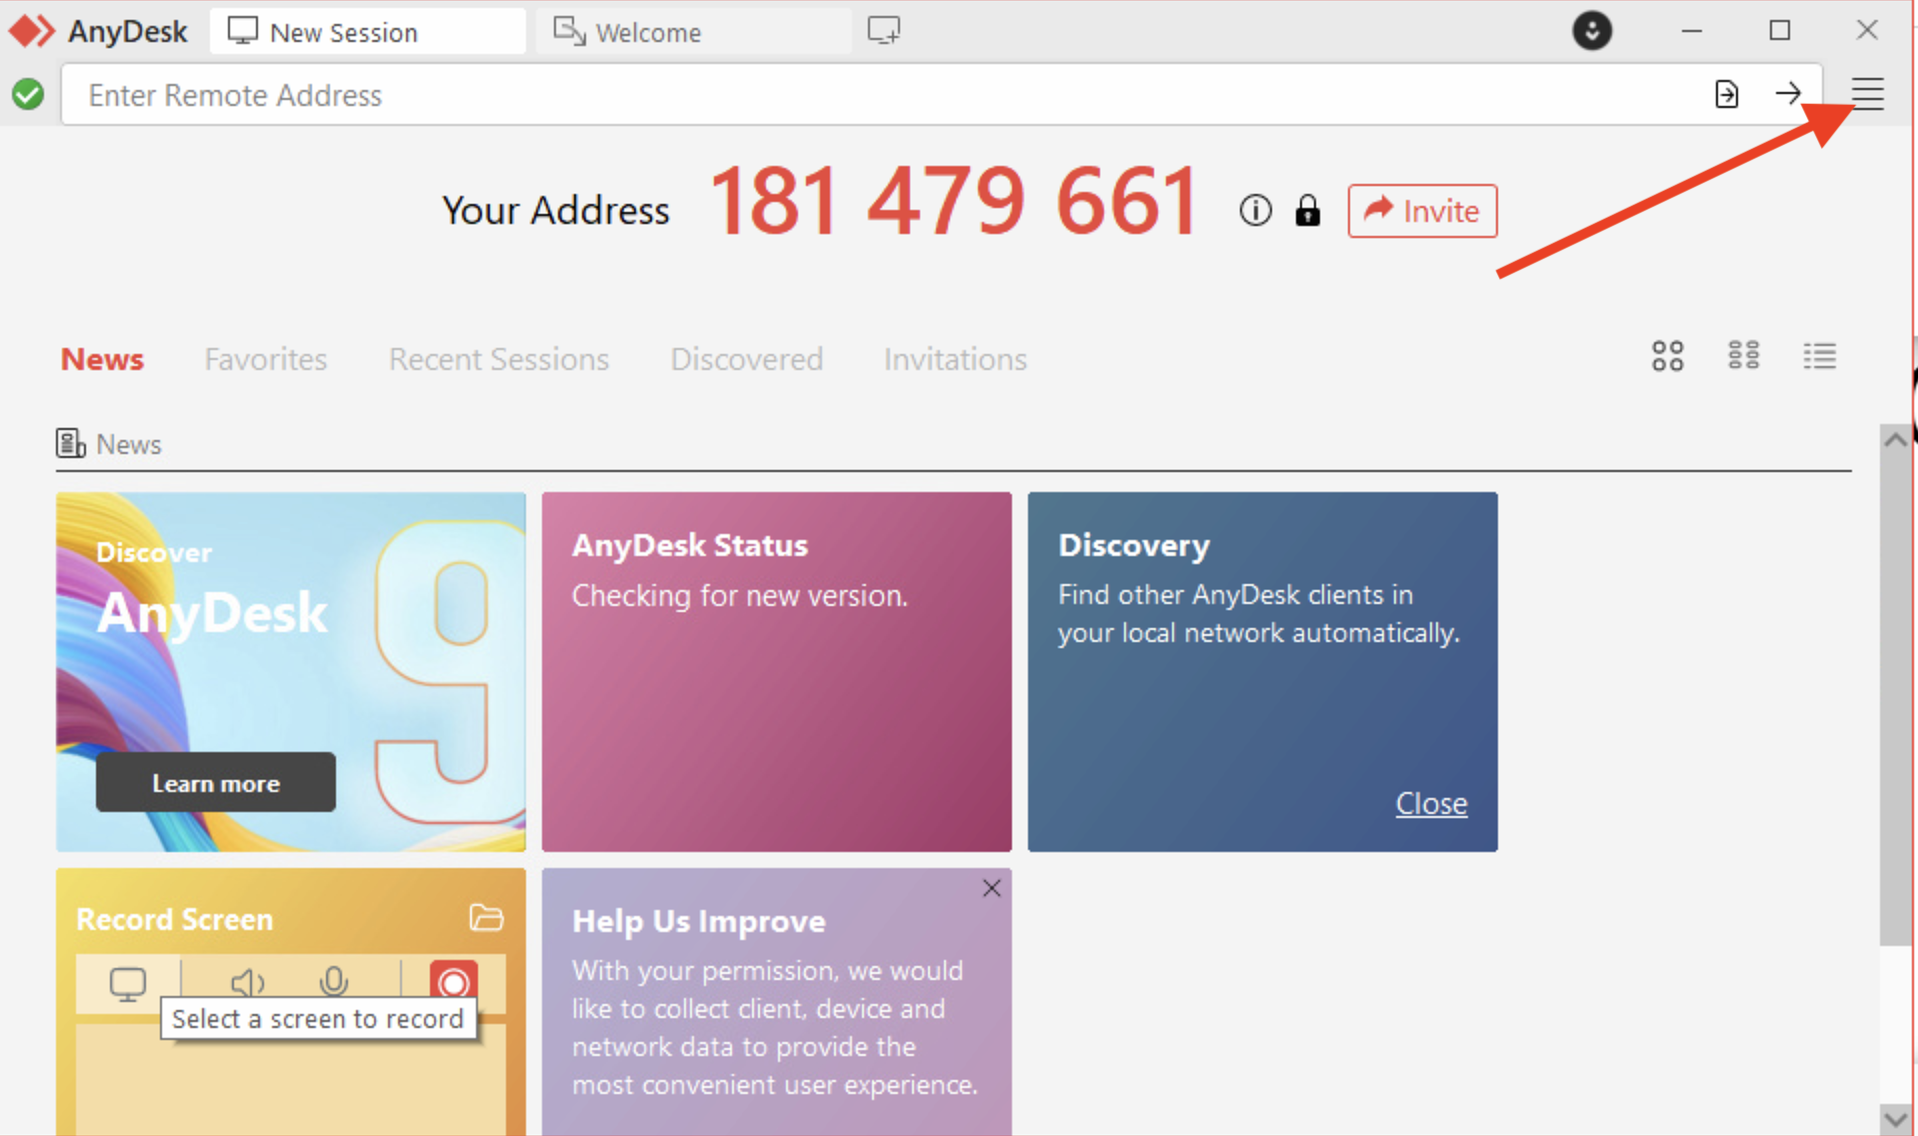1918x1136 pixels.
Task: Click the vertical scrollbar thumb
Action: coord(1895,698)
